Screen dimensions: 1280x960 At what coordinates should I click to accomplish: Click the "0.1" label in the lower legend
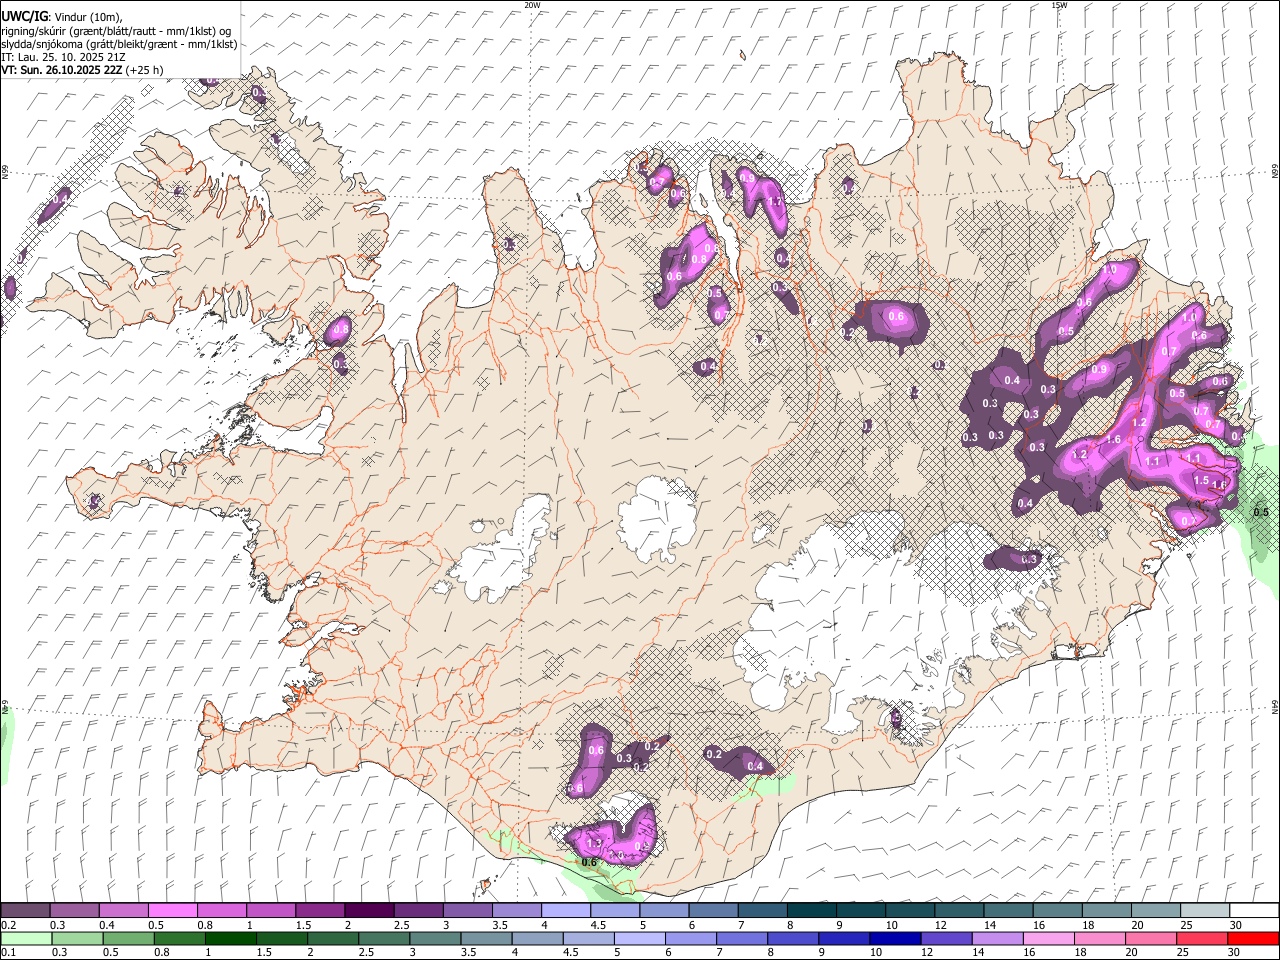[x=9, y=953]
